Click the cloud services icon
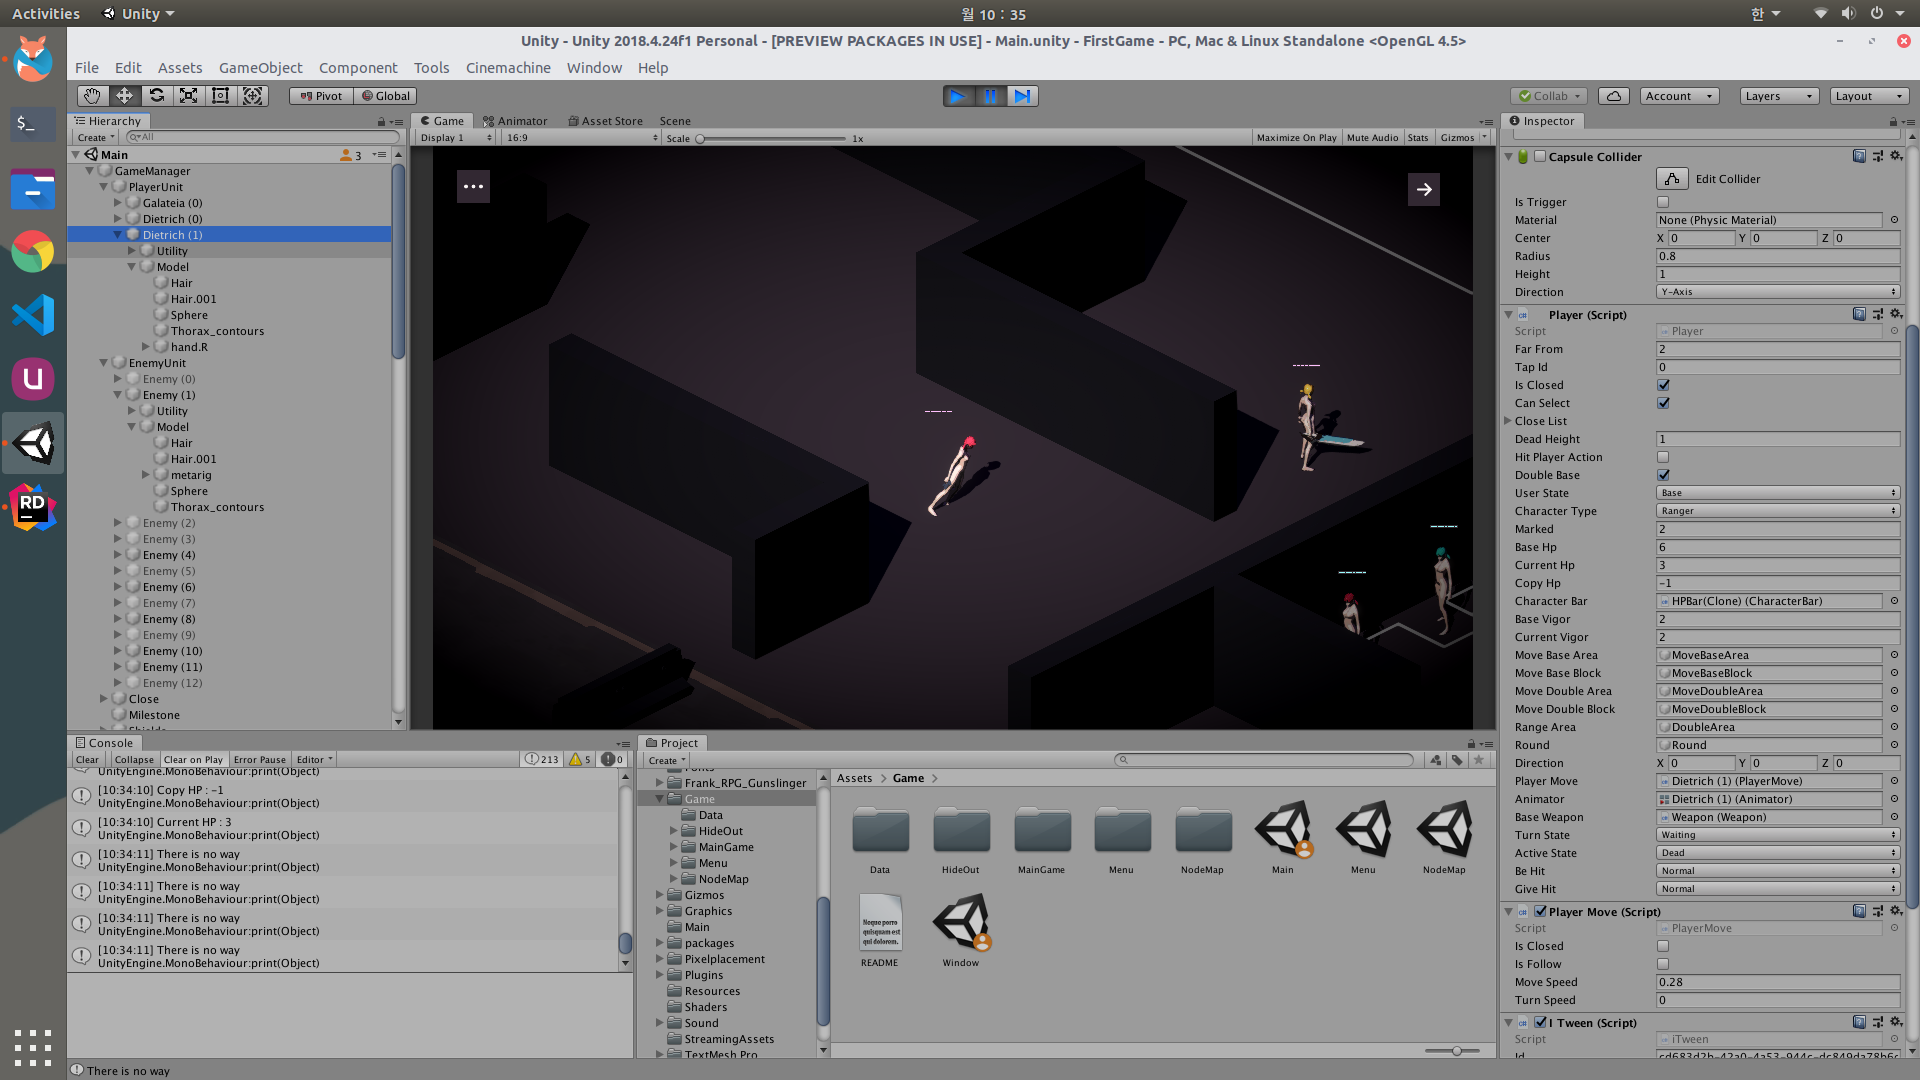The width and height of the screenshot is (1920, 1080). pos(1613,96)
